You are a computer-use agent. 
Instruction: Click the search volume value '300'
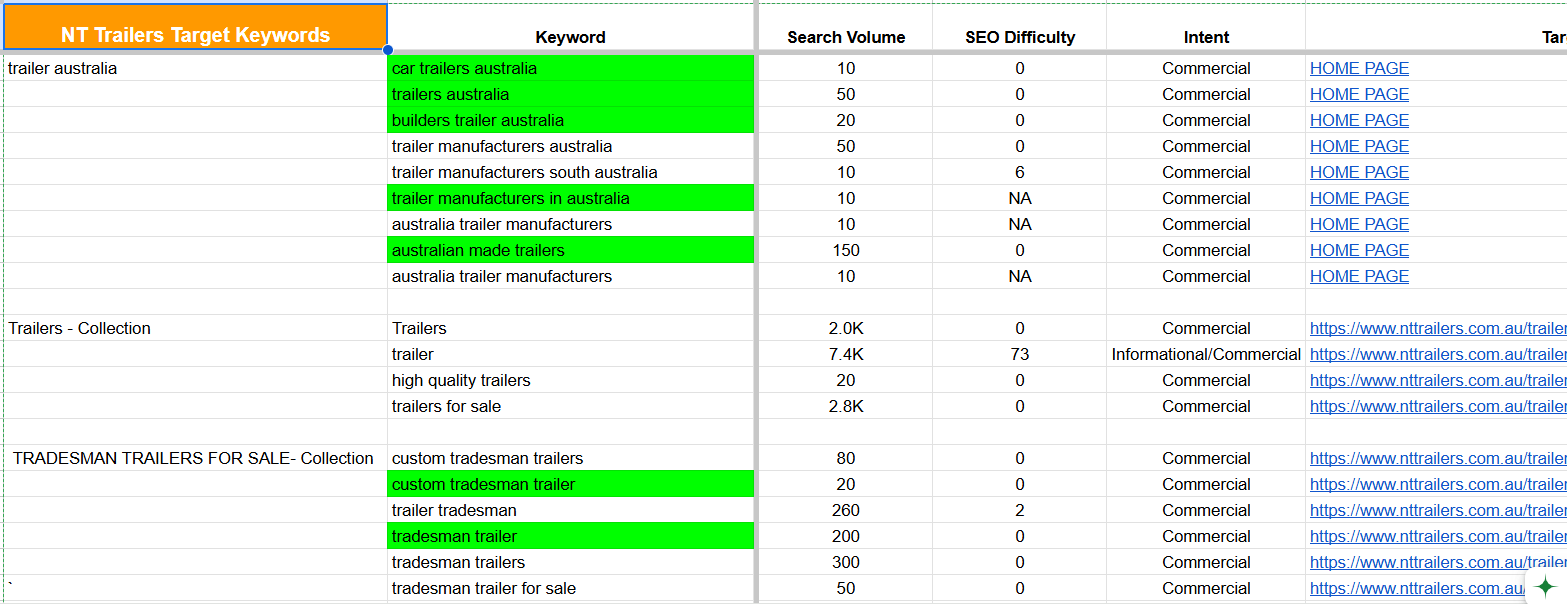point(846,562)
